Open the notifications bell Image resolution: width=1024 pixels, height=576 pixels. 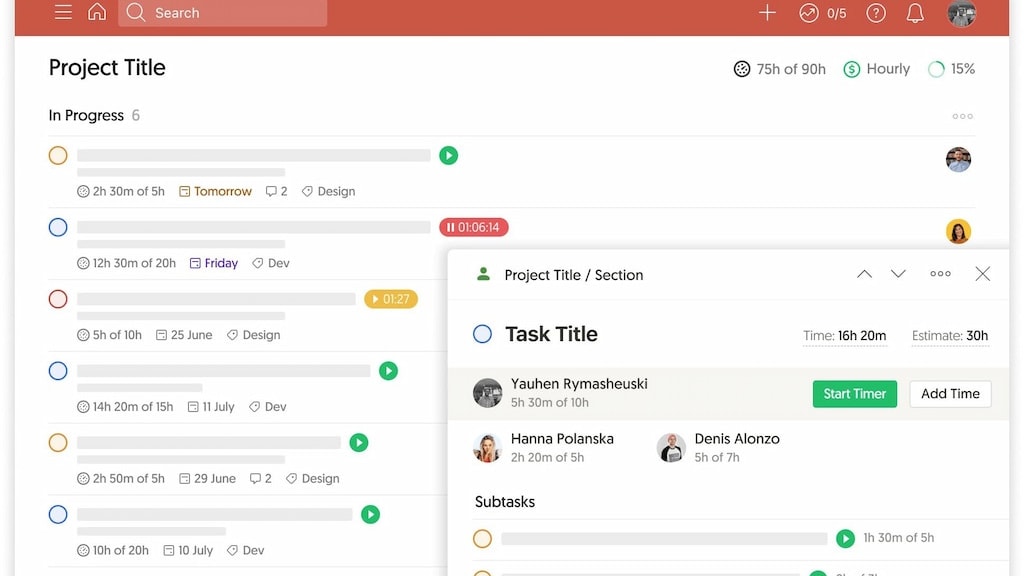(915, 13)
